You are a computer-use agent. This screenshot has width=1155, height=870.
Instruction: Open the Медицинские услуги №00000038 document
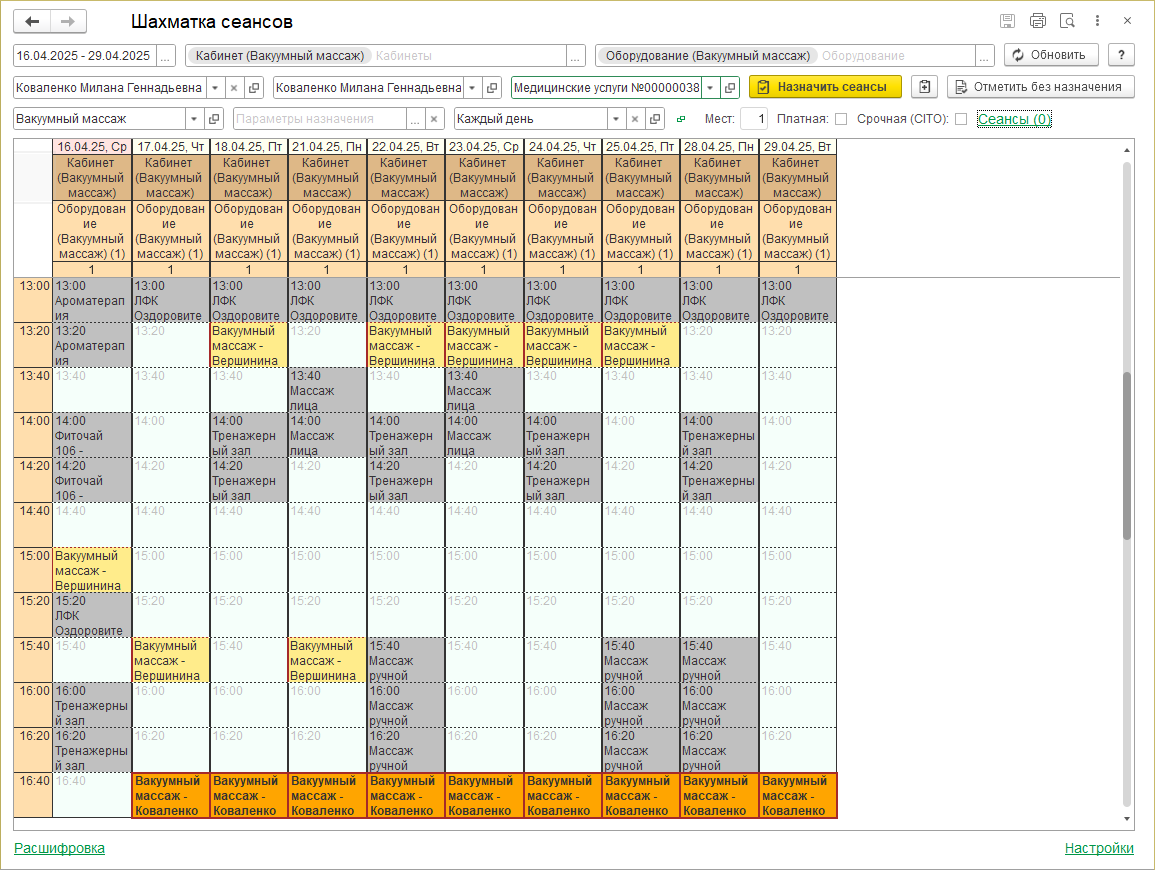pos(729,88)
